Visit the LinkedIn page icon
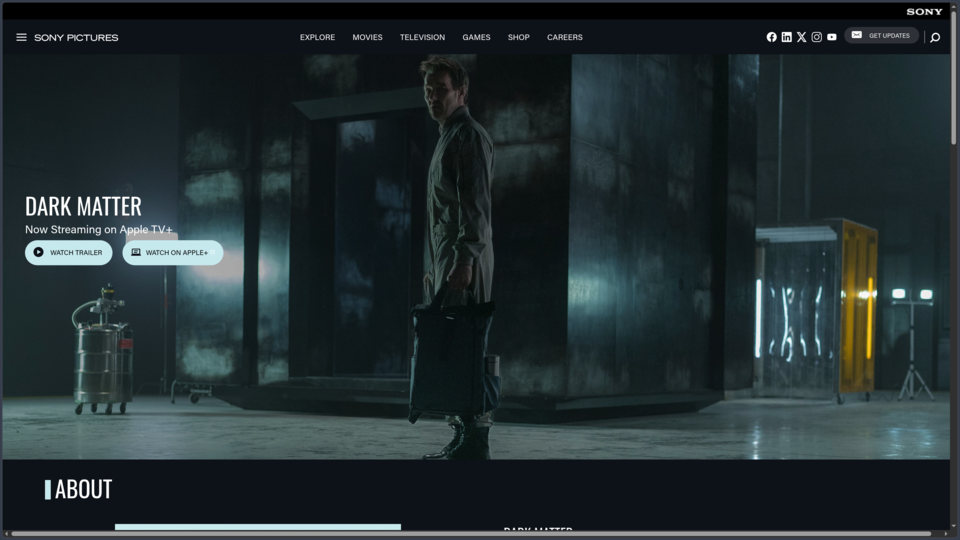 (787, 37)
